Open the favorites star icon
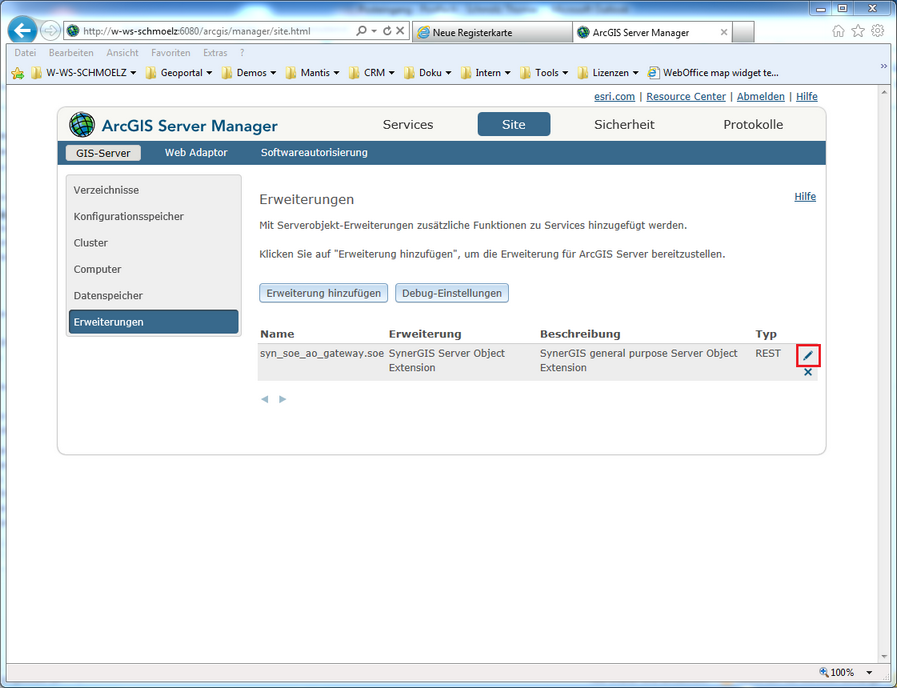897x688 pixels. (858, 31)
